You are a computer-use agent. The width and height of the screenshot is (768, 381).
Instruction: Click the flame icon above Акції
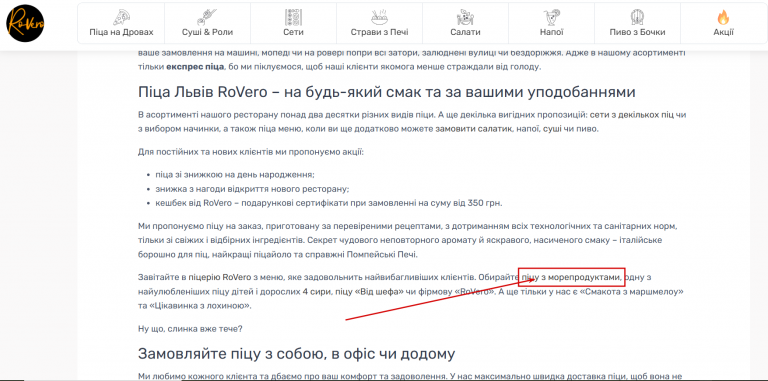point(723,18)
